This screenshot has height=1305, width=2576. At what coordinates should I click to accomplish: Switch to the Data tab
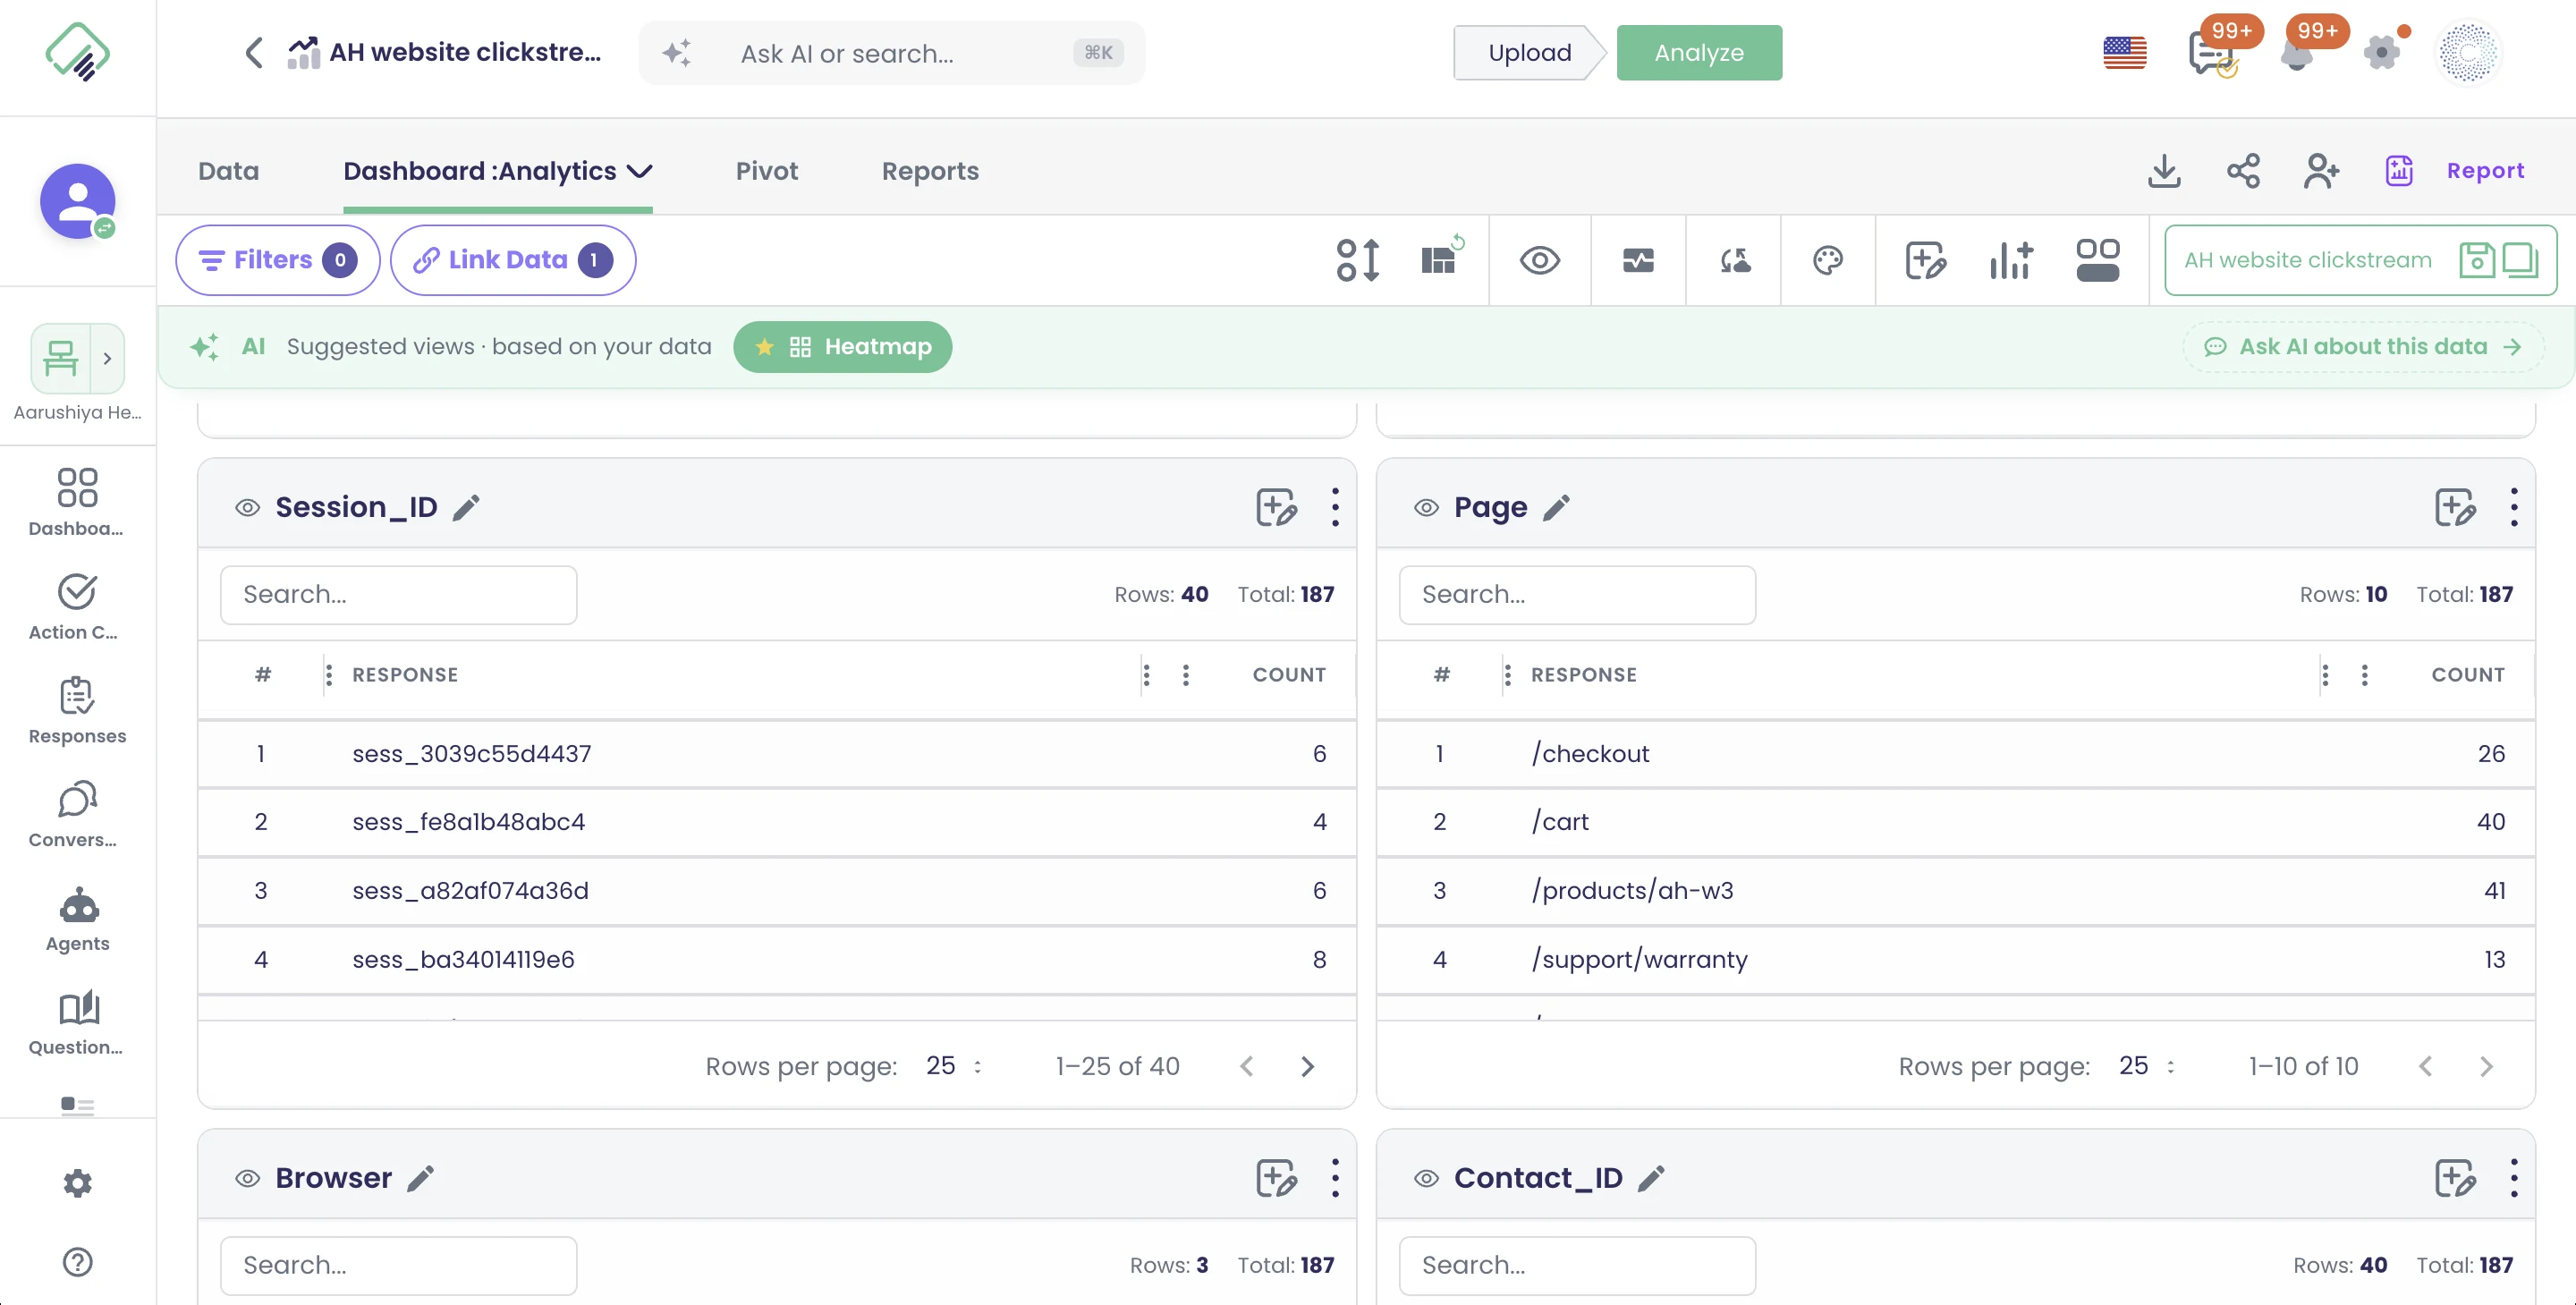[x=228, y=171]
